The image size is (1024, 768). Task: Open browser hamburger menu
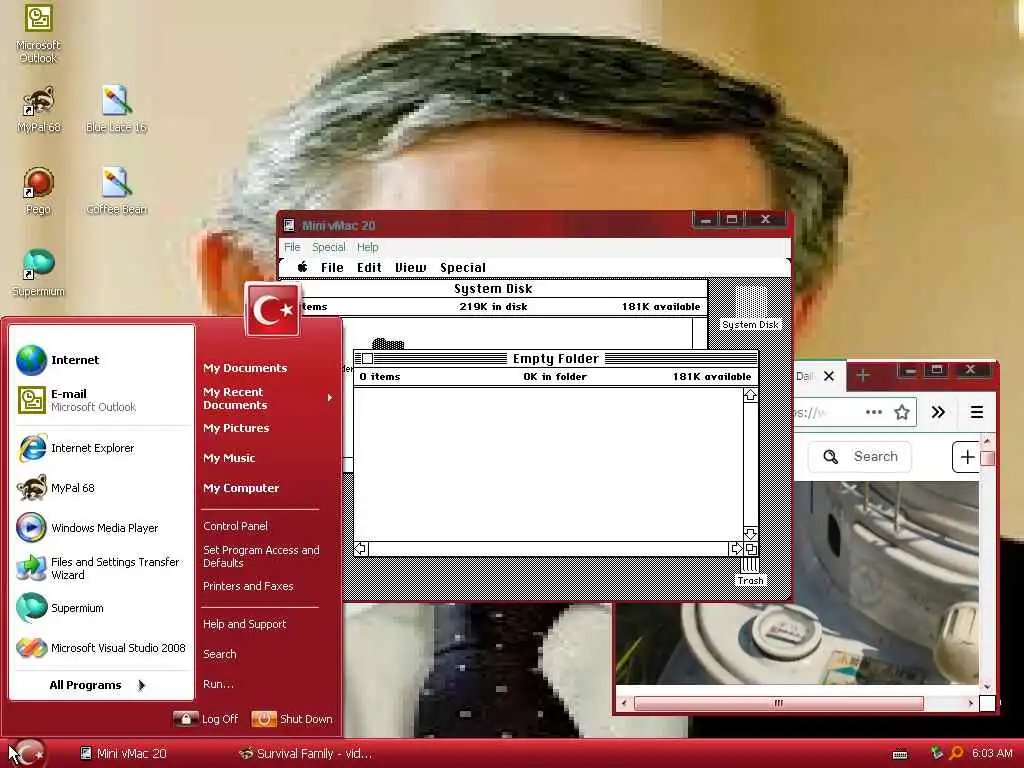tap(976, 412)
